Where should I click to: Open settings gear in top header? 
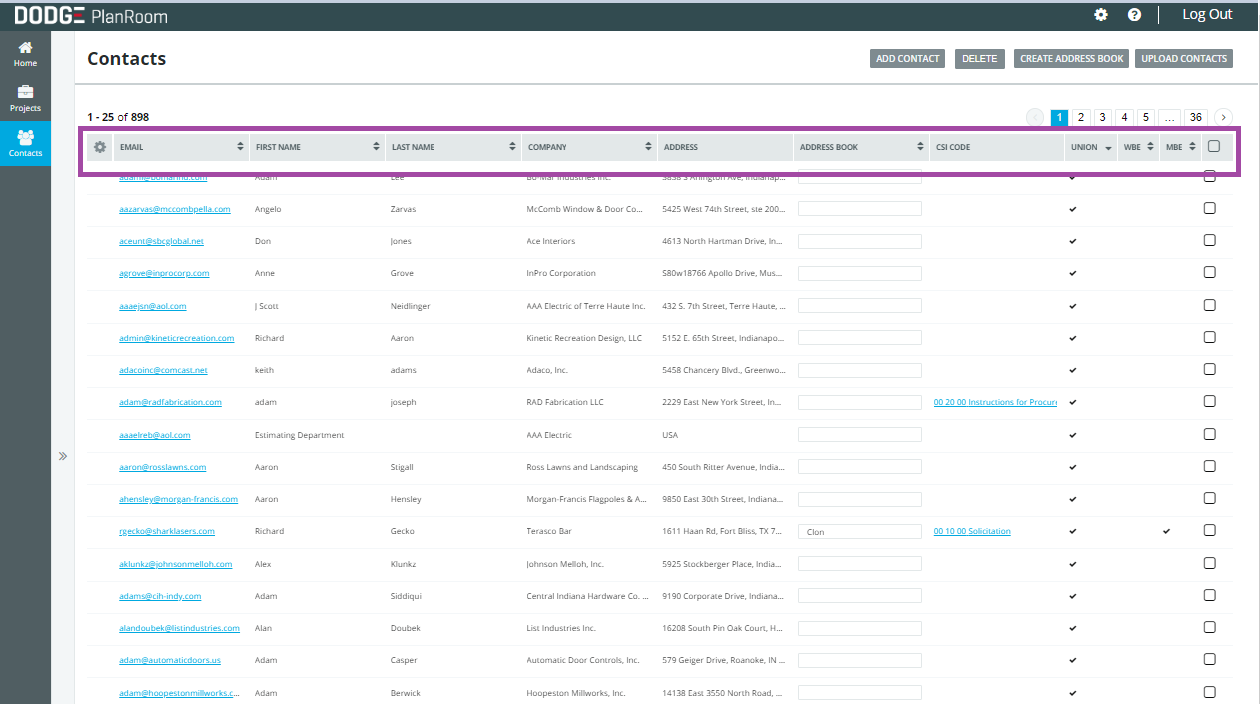pyautogui.click(x=1101, y=15)
